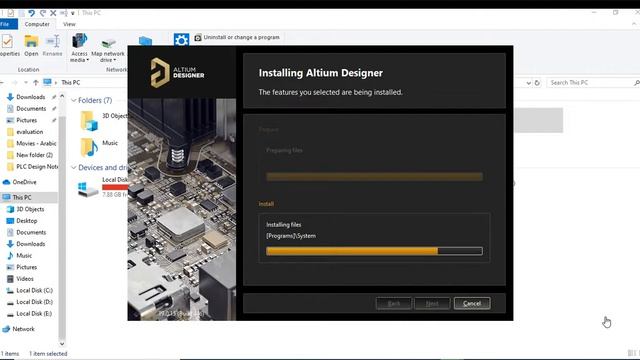Click the Music folder icon in content pane
Image resolution: width=640 pixels, height=360 pixels.
point(89,147)
